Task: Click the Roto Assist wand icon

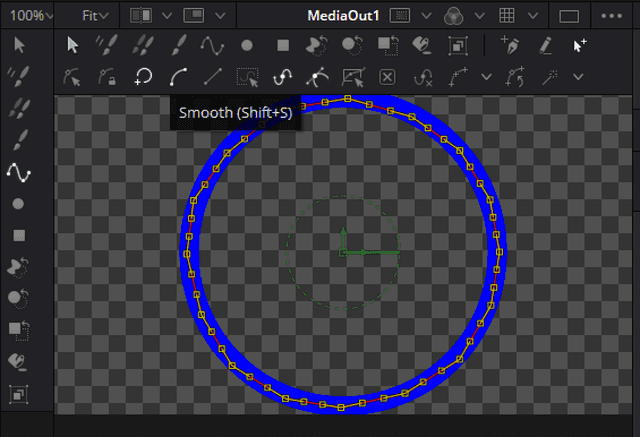Action: pos(550,77)
